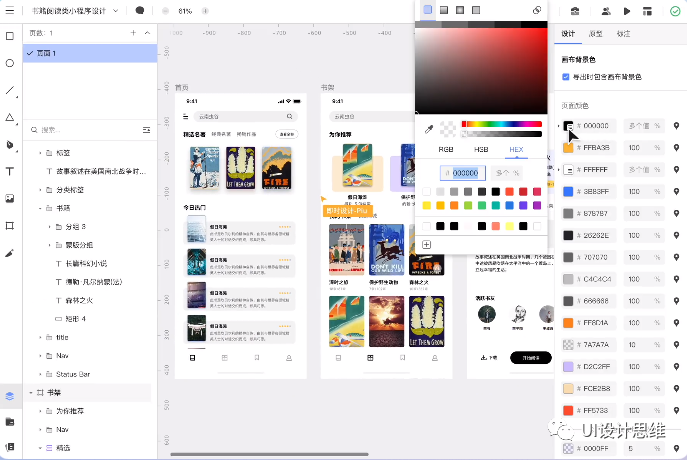The height and width of the screenshot is (460, 687).
Task: Add a new page with plus icon
Action: click(x=133, y=33)
